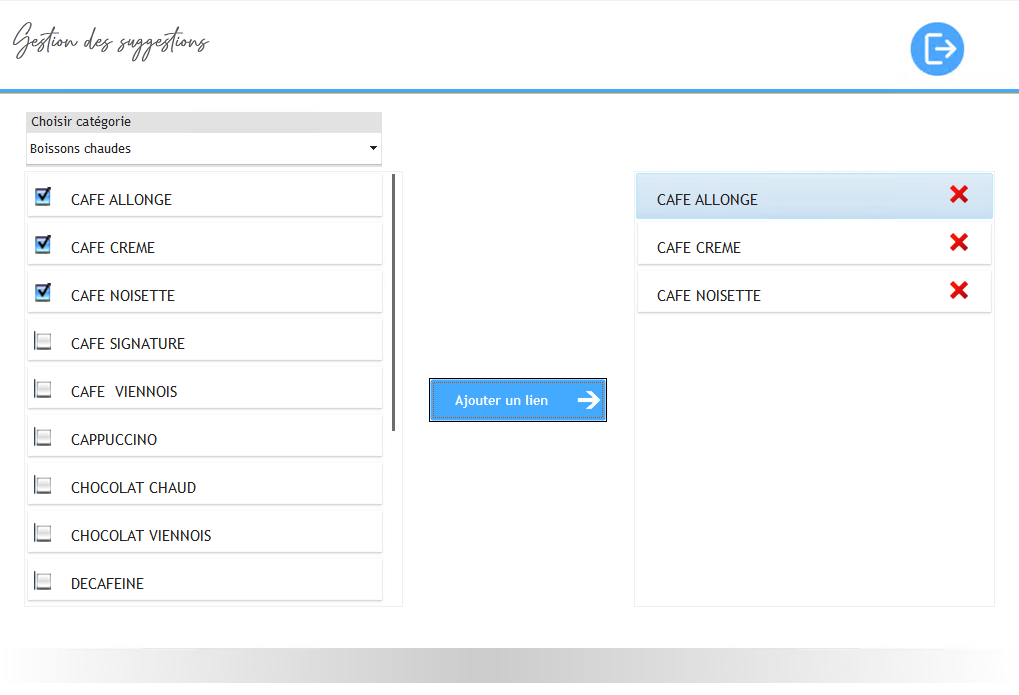
Task: Untick the CAFE NOISETTE checkbox
Action: (43, 292)
